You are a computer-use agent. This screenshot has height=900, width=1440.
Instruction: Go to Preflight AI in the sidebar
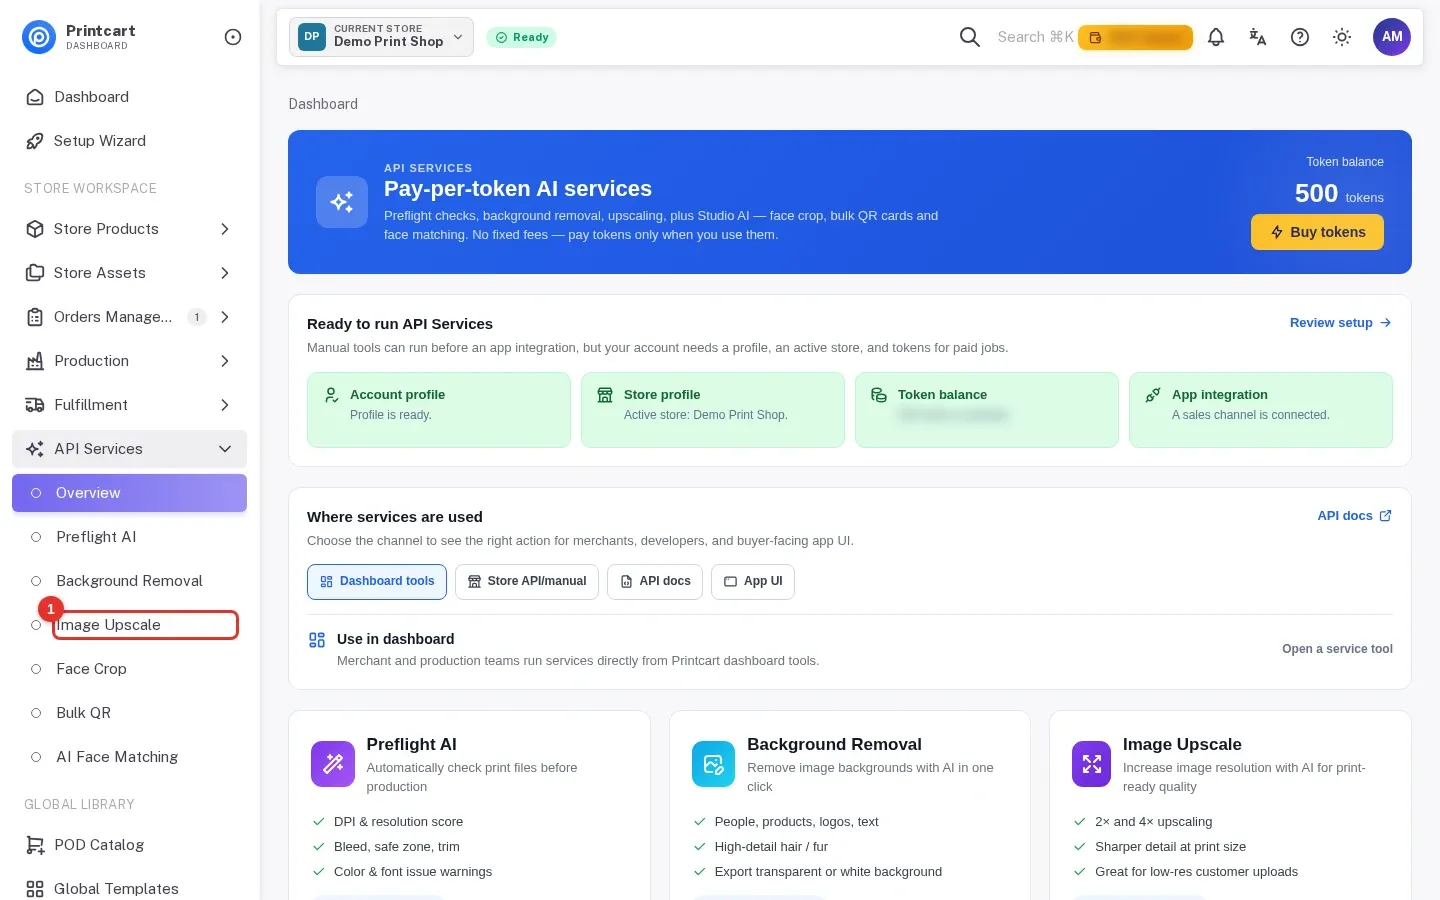pyautogui.click(x=129, y=537)
